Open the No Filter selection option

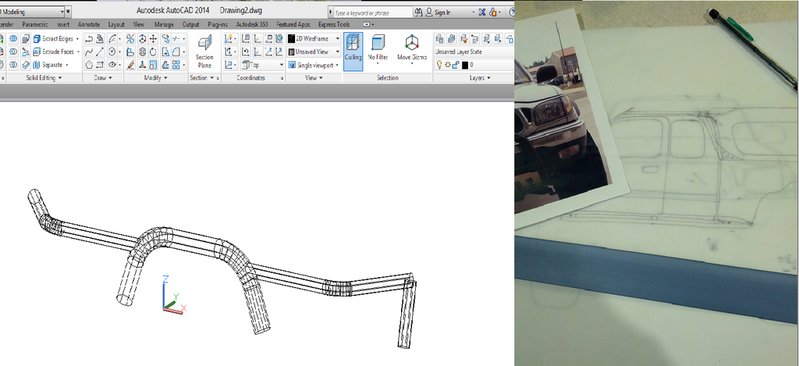point(378,51)
